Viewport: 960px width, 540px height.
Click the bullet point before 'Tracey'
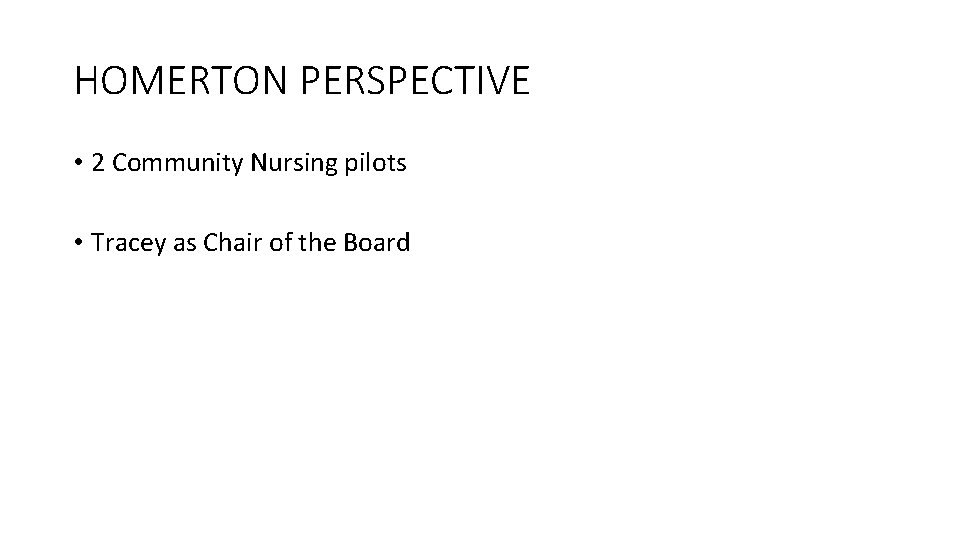(x=79, y=243)
